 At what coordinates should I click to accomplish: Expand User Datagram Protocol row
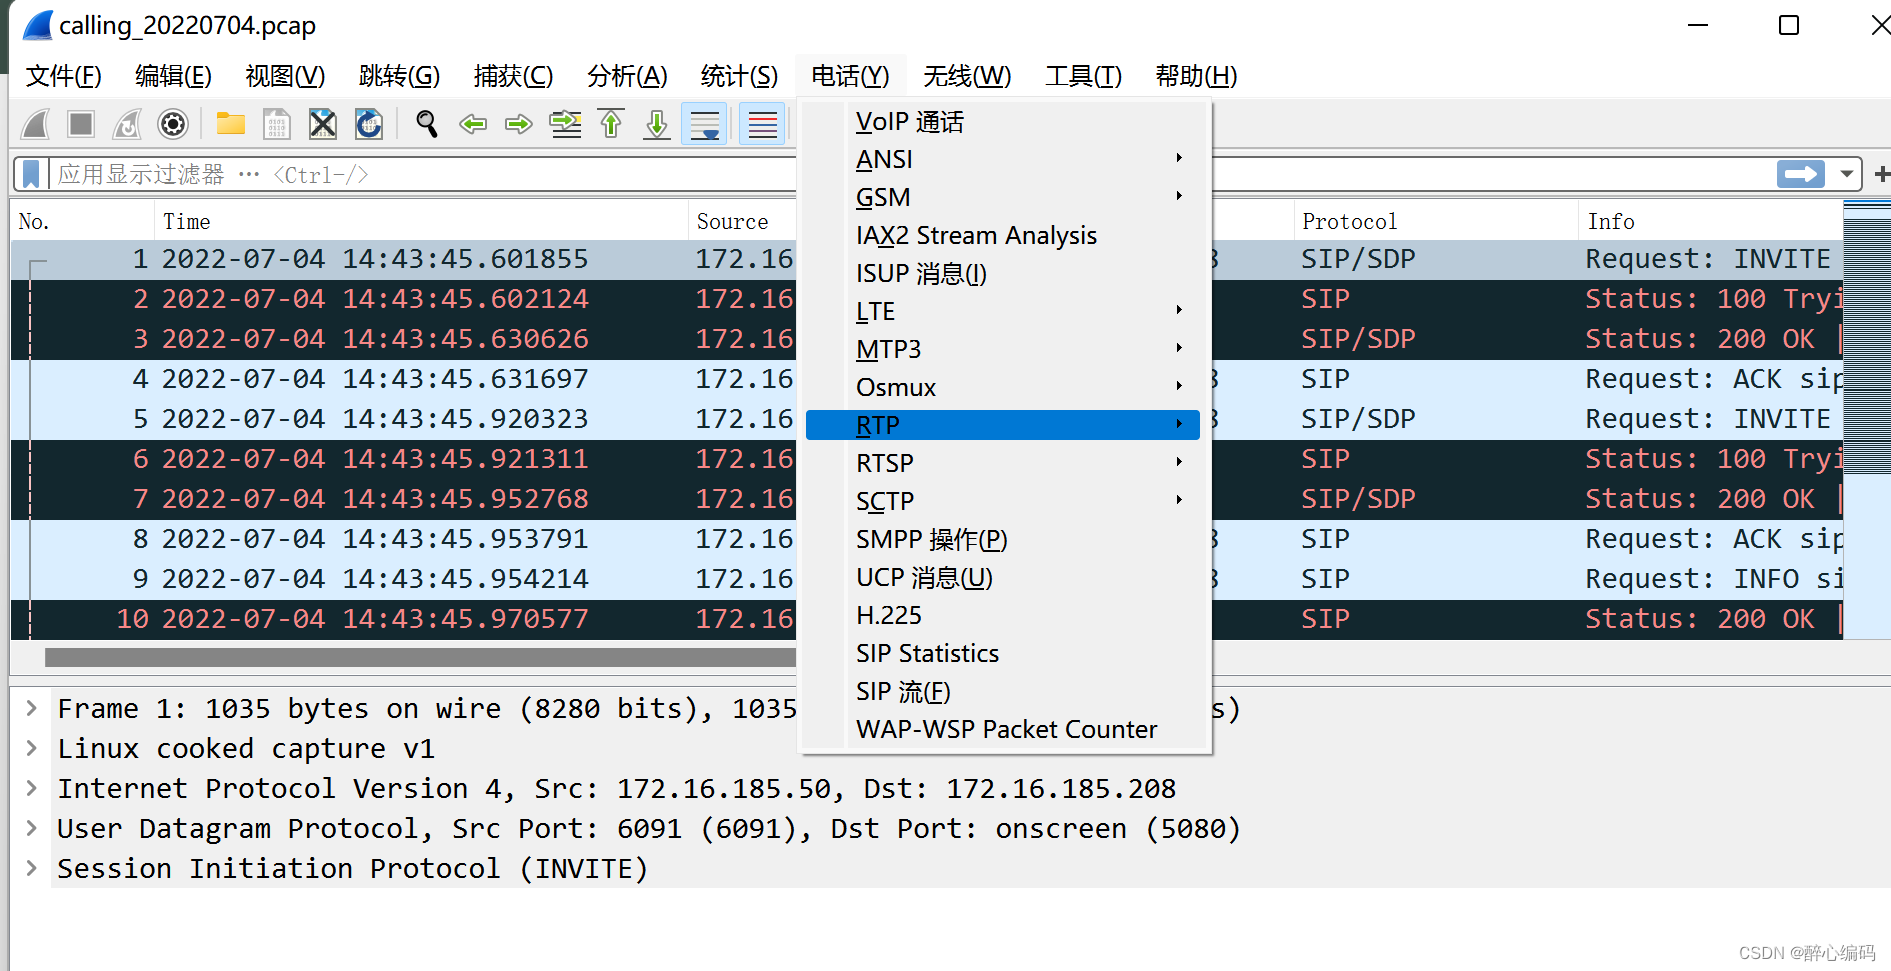pos(32,829)
